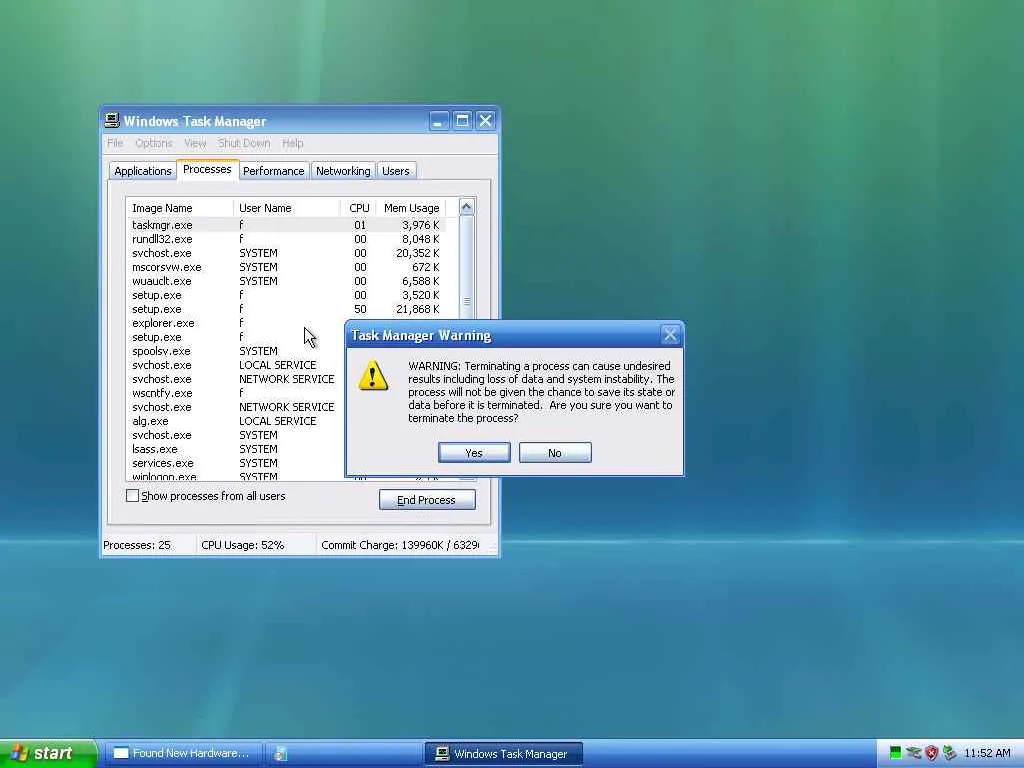This screenshot has width=1024, height=768.
Task: Open the Options menu
Action: tap(154, 143)
